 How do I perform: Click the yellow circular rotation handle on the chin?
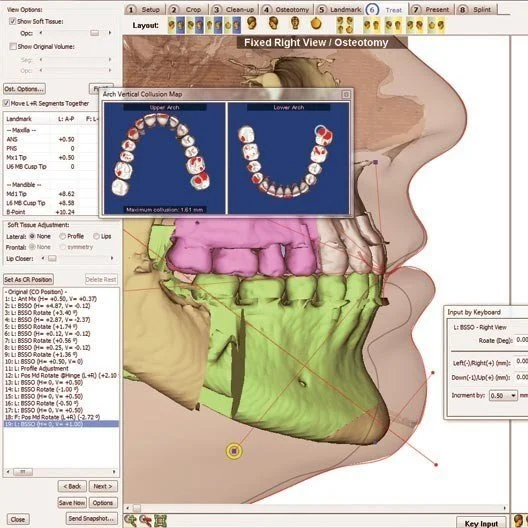234,451
